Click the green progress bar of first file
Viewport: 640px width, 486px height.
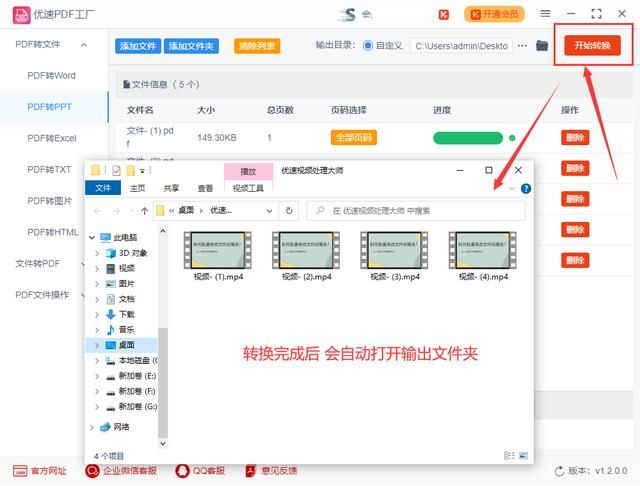(x=468, y=138)
